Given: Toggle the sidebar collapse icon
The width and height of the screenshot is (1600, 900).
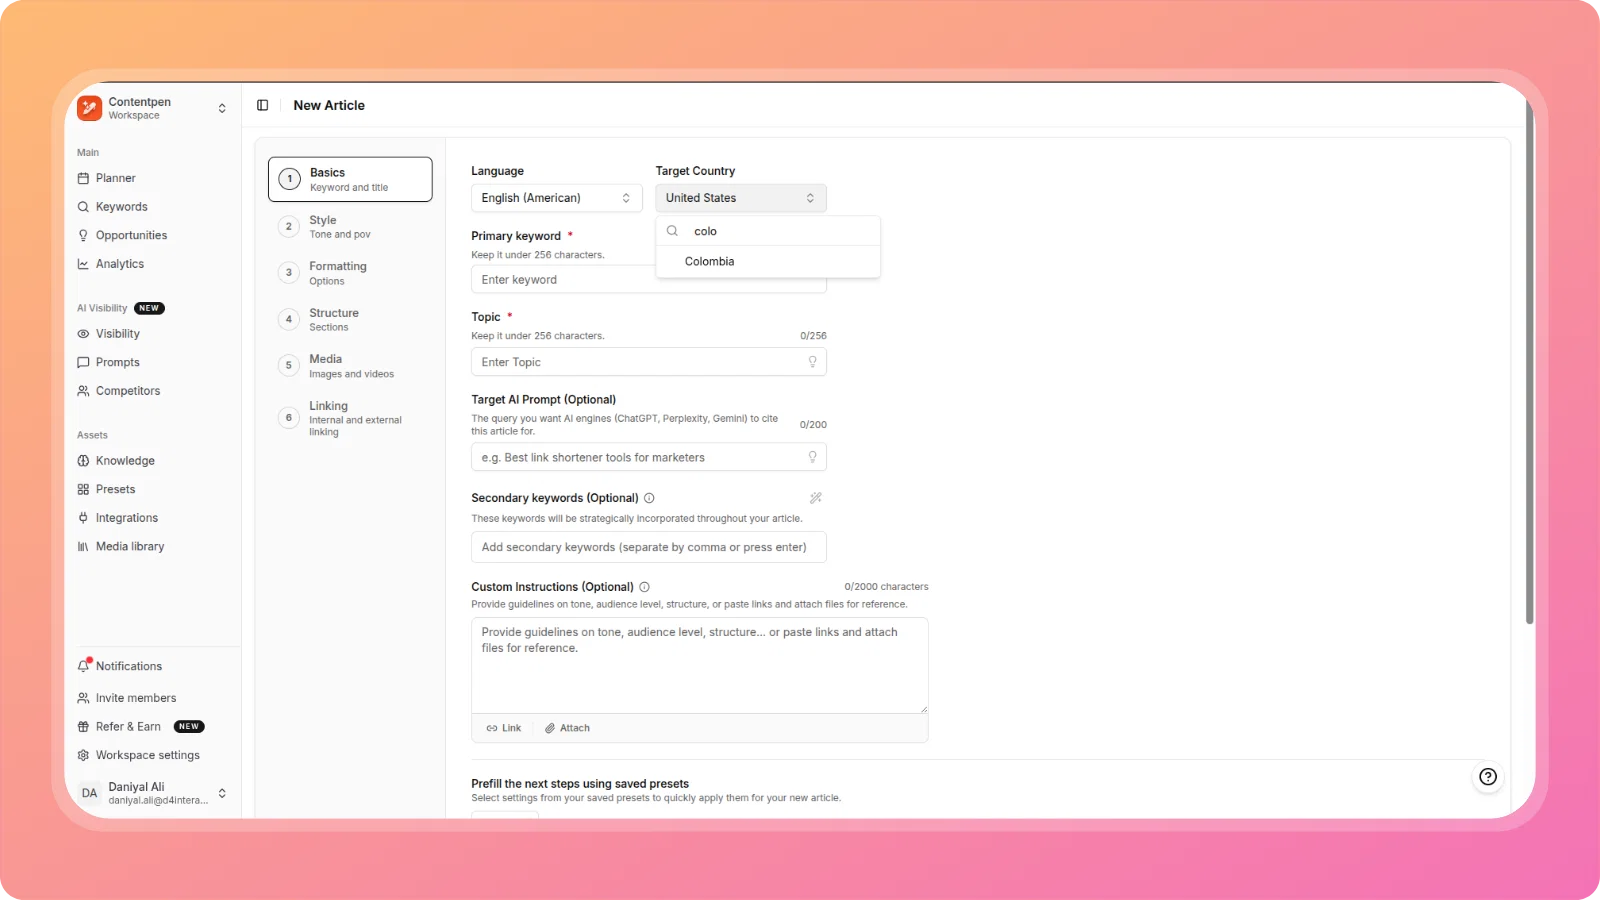Looking at the screenshot, I should (263, 105).
